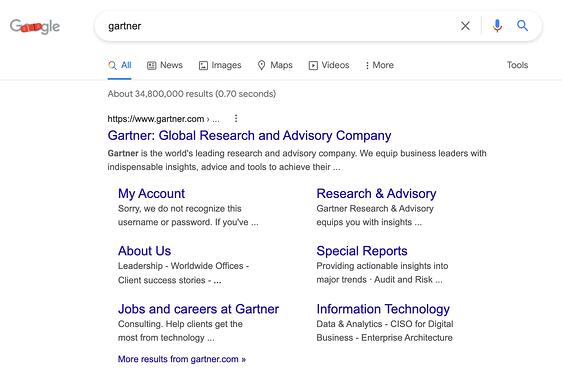Click 'Sorry, we do not recognize this' text
The width and height of the screenshot is (562, 383).
pos(180,209)
